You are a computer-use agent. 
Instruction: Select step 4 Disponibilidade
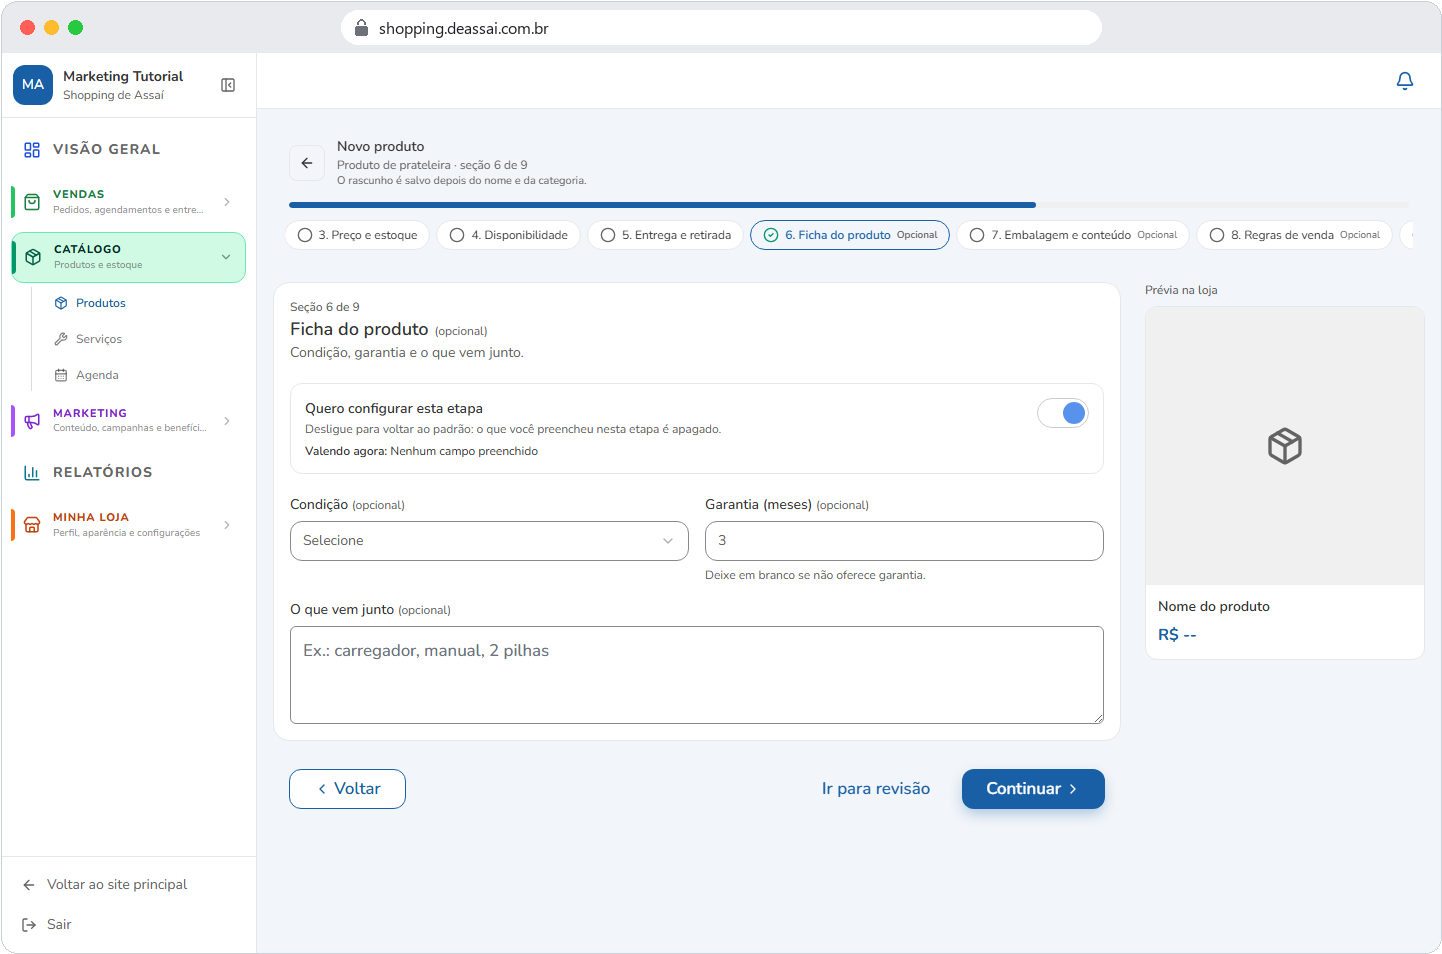[x=508, y=235]
